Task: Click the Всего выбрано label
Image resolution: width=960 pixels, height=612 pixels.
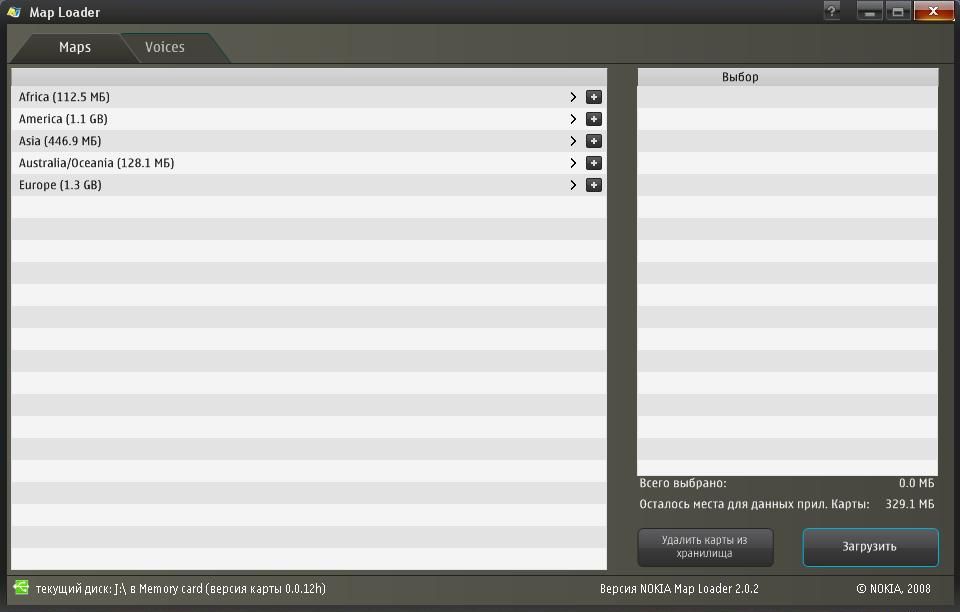Action: coord(683,483)
